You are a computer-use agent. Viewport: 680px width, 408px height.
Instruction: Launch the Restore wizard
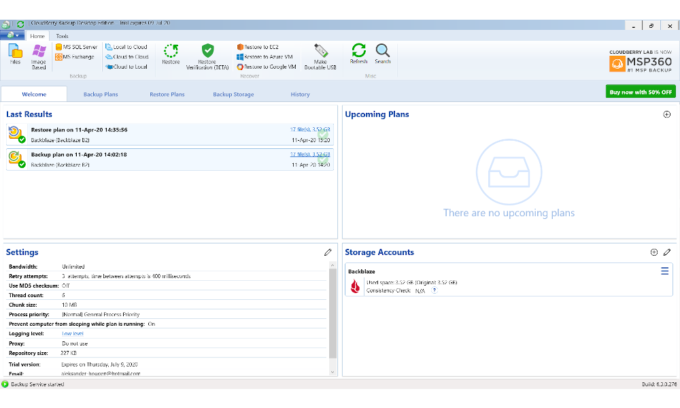pyautogui.click(x=171, y=54)
